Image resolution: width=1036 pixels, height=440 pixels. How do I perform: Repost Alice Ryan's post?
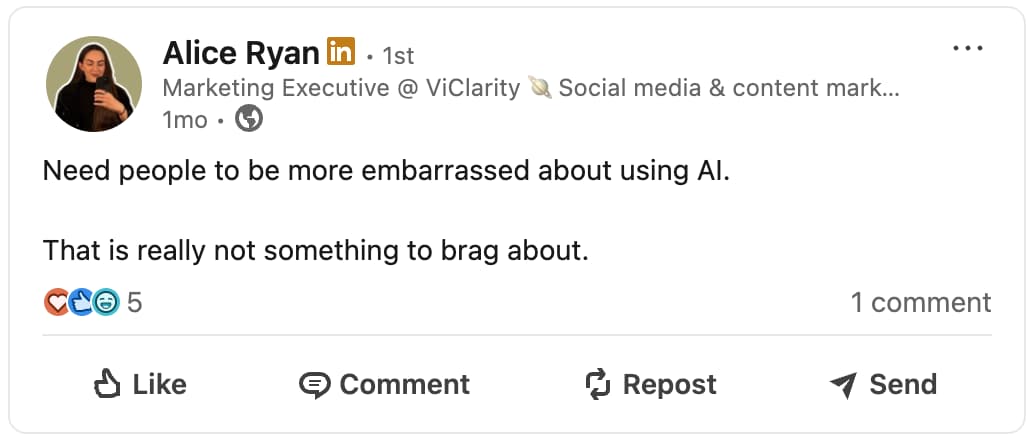pos(650,385)
